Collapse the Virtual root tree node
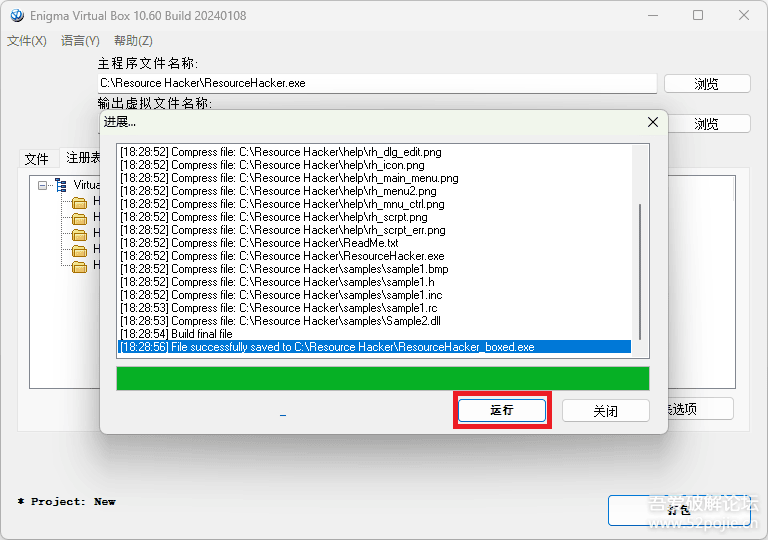 [x=43, y=185]
